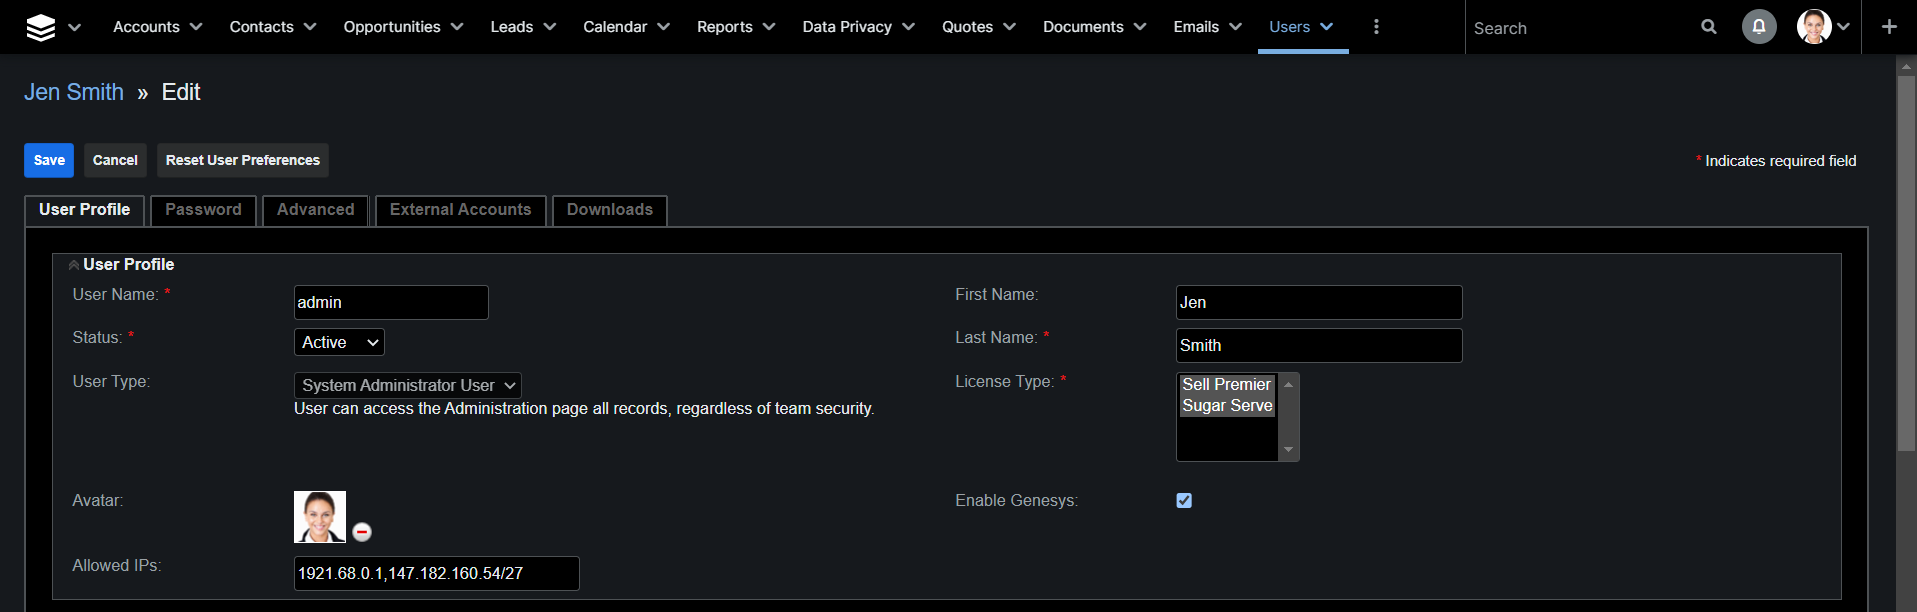Image resolution: width=1917 pixels, height=612 pixels.
Task: Collapse the User Profile panel
Action: 74,265
